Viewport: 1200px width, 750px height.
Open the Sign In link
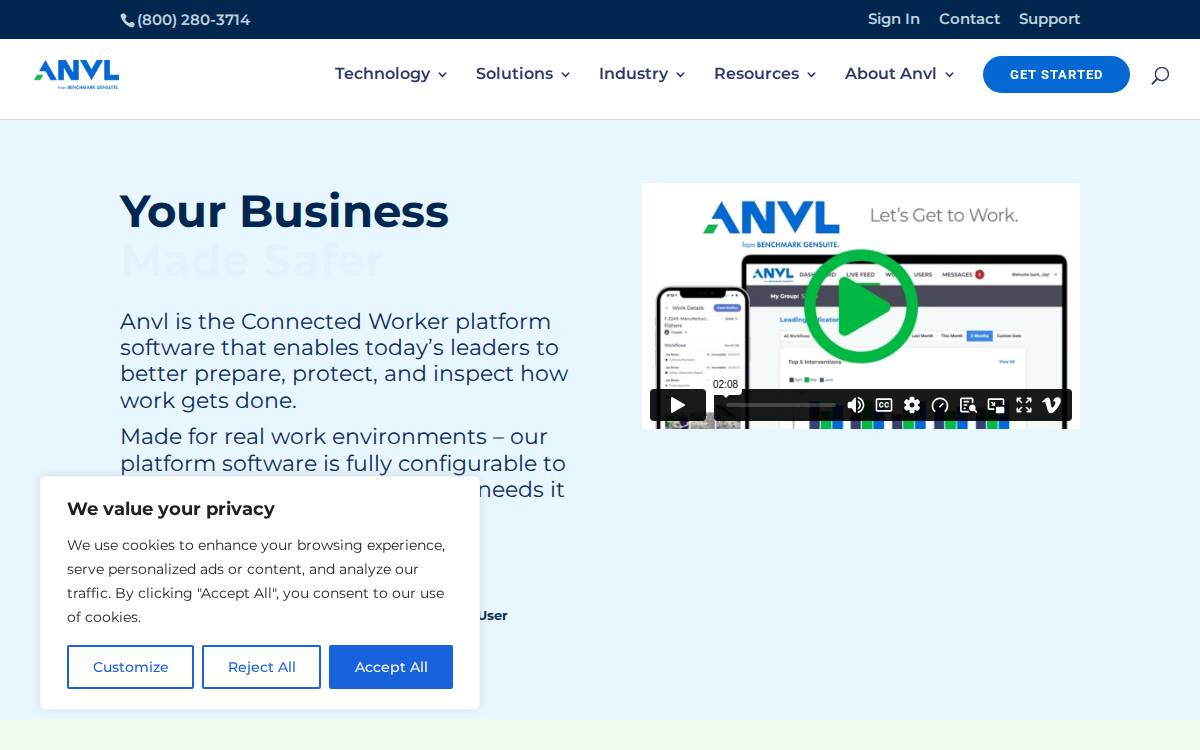tap(894, 19)
